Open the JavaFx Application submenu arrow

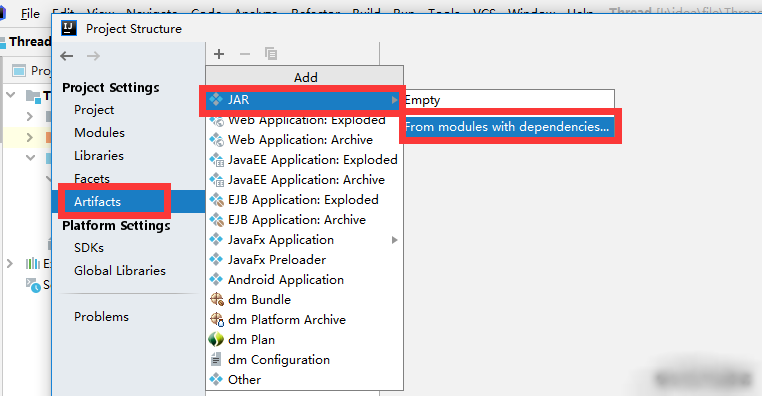[395, 240]
